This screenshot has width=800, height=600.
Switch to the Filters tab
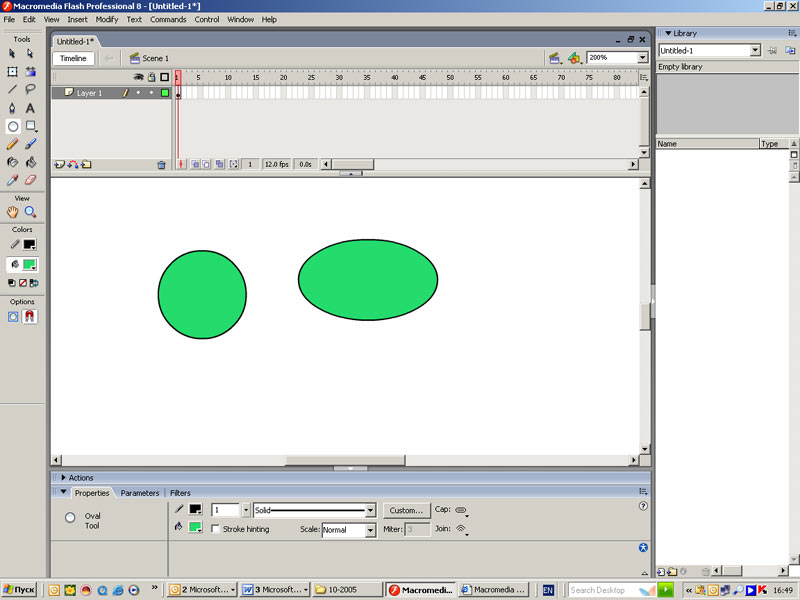(x=180, y=493)
